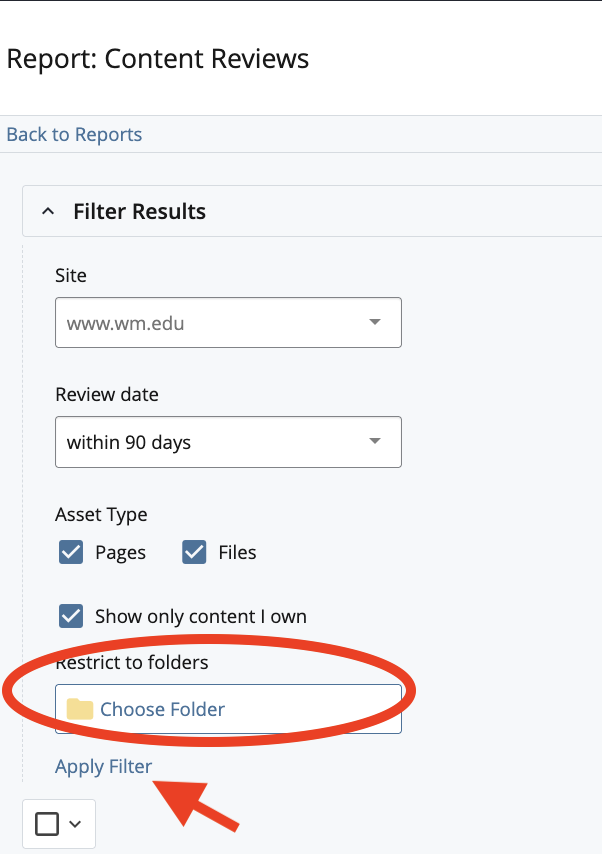Uncheck the Files asset type
This screenshot has width=602, height=854.
pyautogui.click(x=193, y=551)
